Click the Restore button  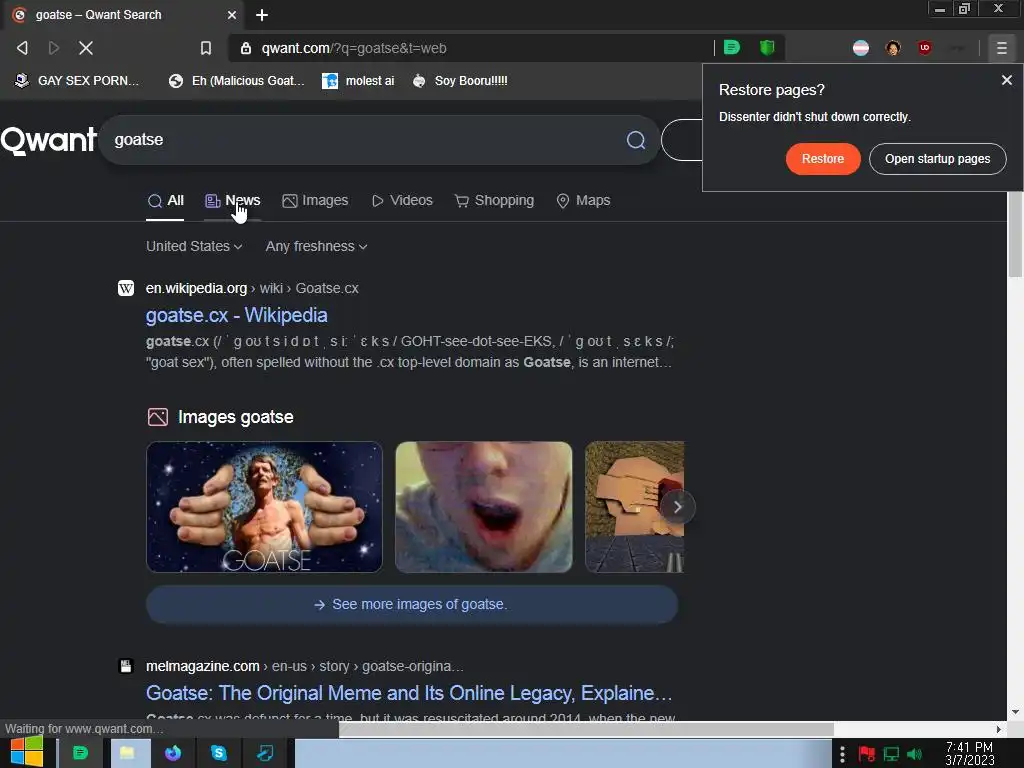click(x=822, y=159)
